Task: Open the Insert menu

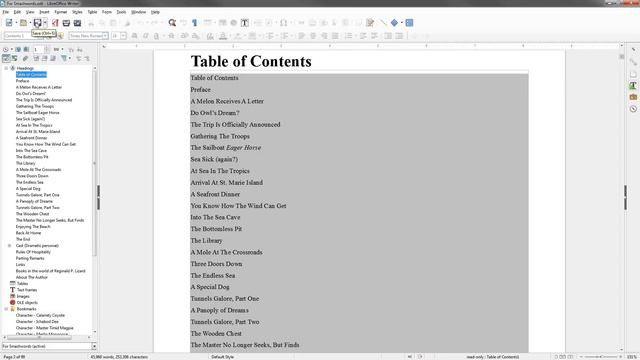Action: point(44,12)
